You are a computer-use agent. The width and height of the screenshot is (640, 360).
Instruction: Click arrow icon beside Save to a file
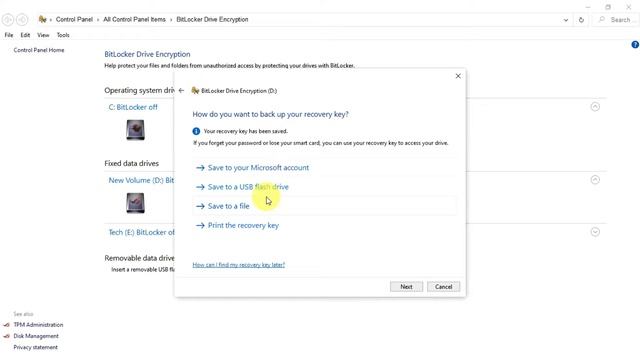200,206
